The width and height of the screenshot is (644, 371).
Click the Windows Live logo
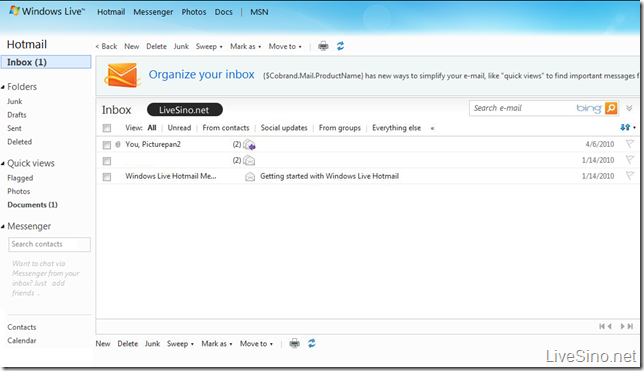click(x=47, y=12)
